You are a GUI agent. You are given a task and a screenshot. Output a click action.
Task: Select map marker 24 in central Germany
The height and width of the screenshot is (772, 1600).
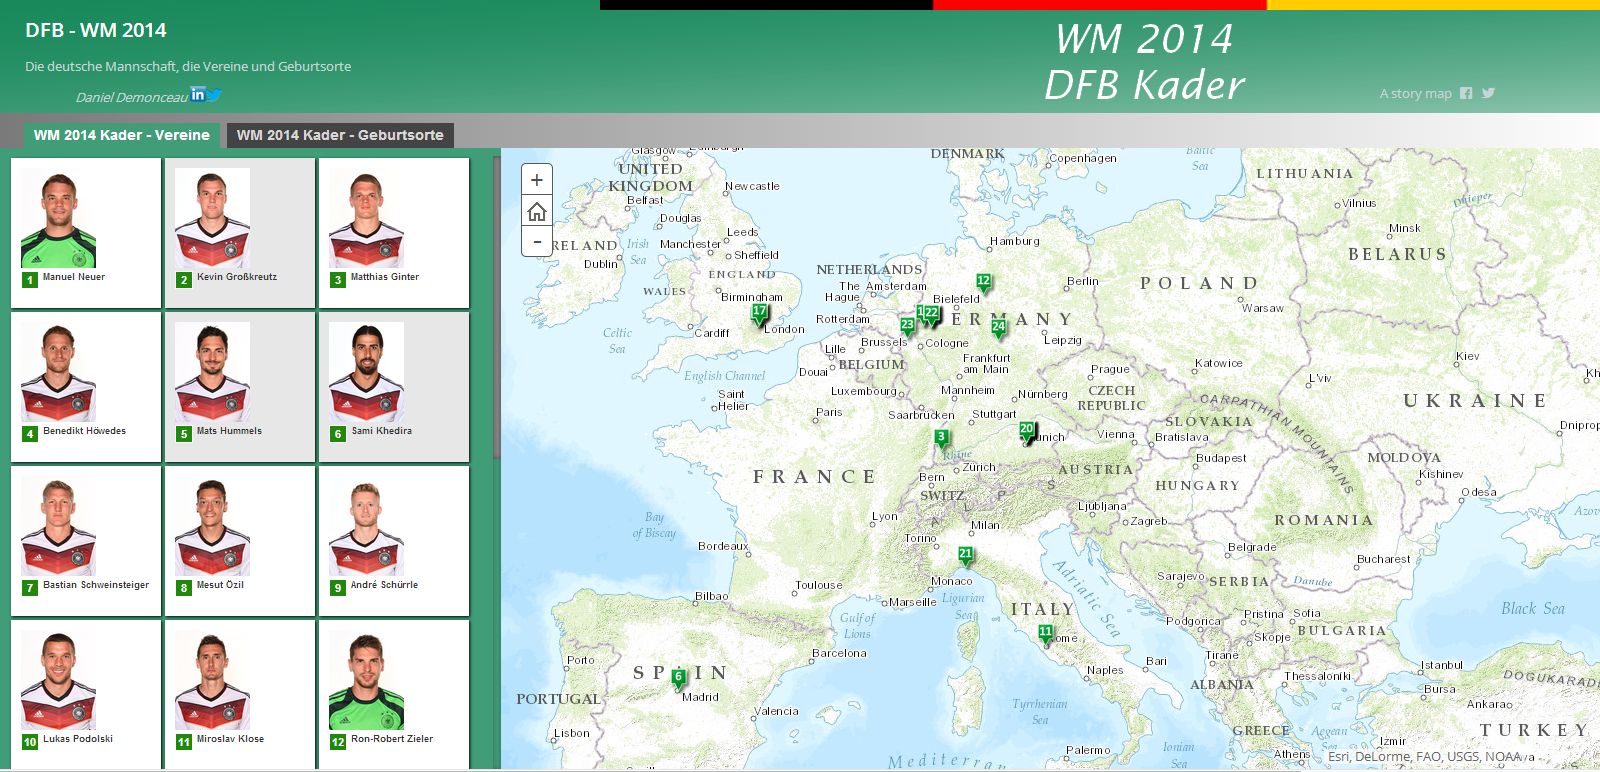point(998,329)
